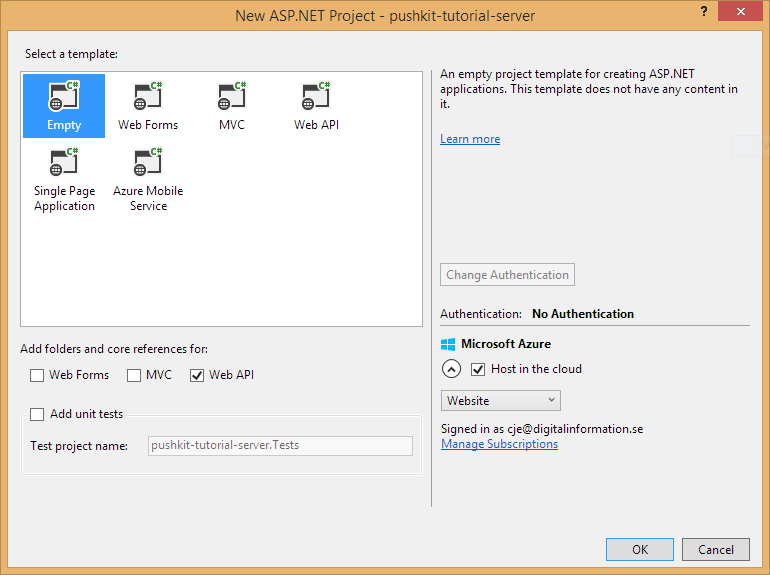
Task: Click the signed-in account email text
Action: tap(575, 429)
